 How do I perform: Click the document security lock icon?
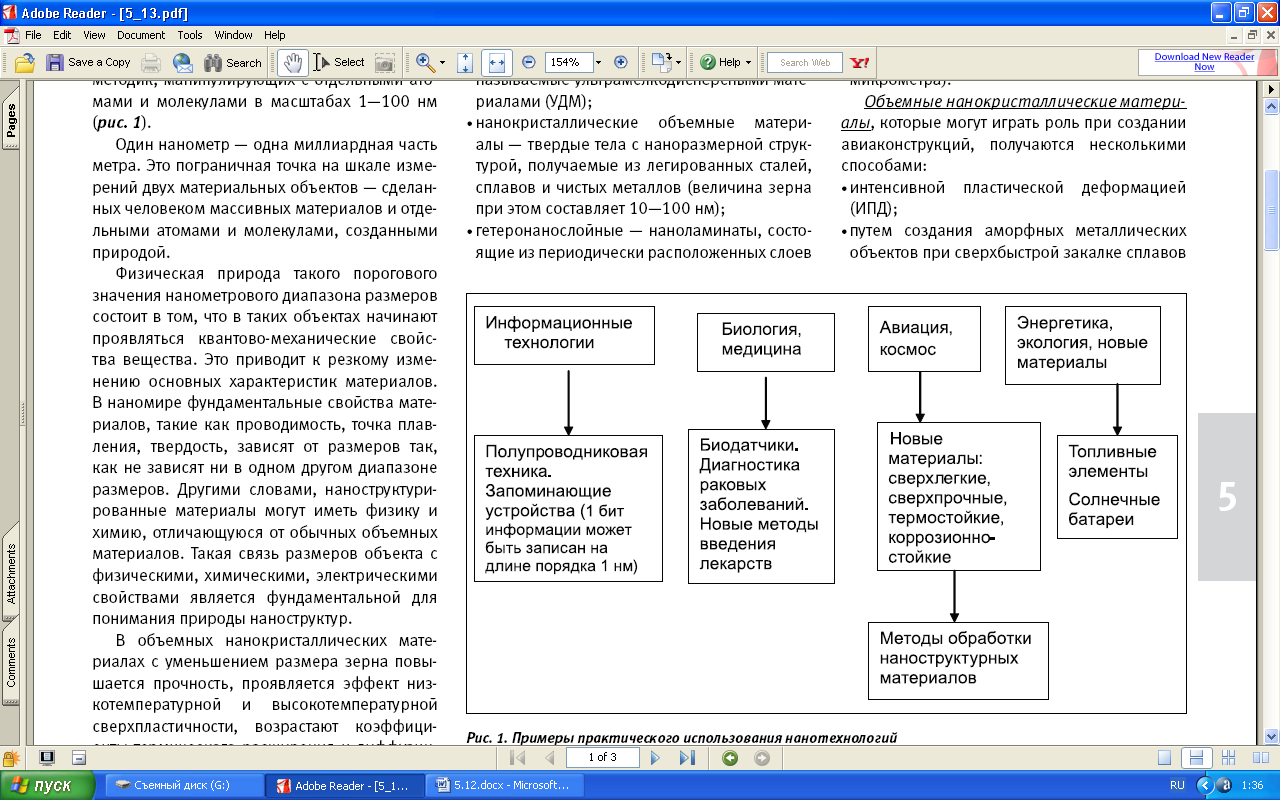11,757
